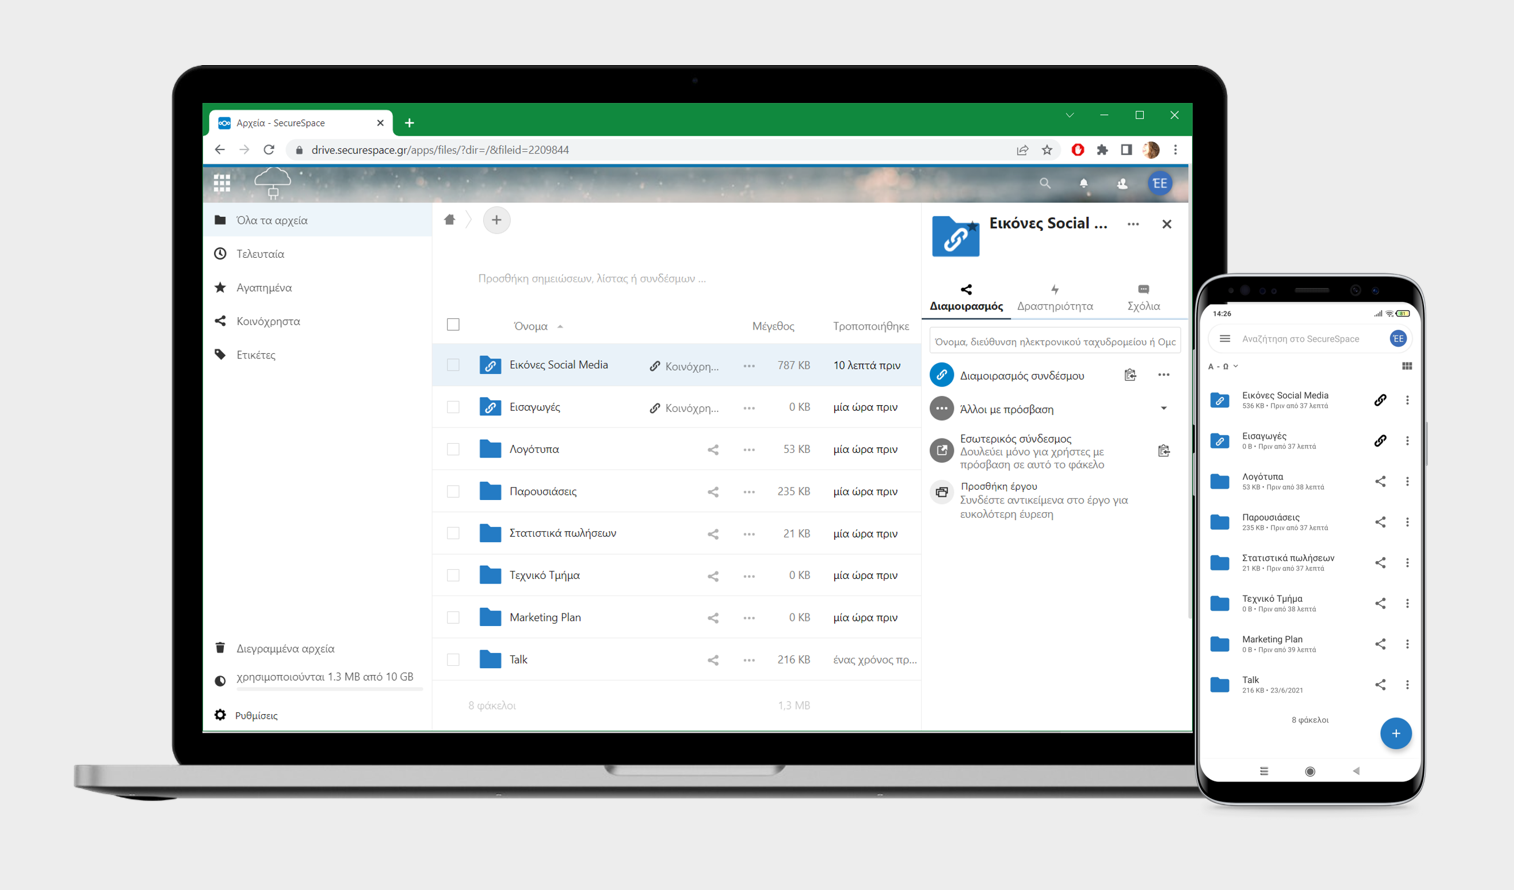1514x890 pixels.
Task: Open phone options for Talk folder
Action: pyautogui.click(x=1407, y=685)
